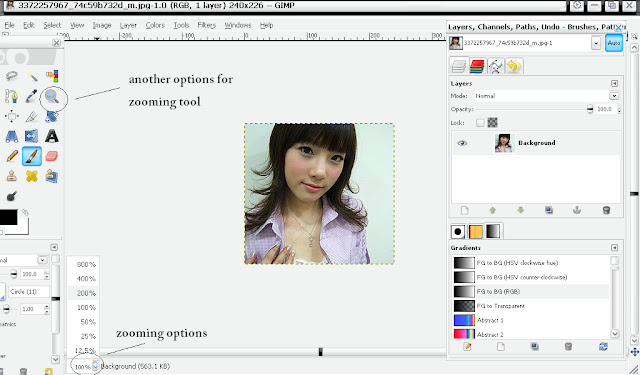Select the Text tool
Viewport: 640px width, 375px height.
coord(52,136)
